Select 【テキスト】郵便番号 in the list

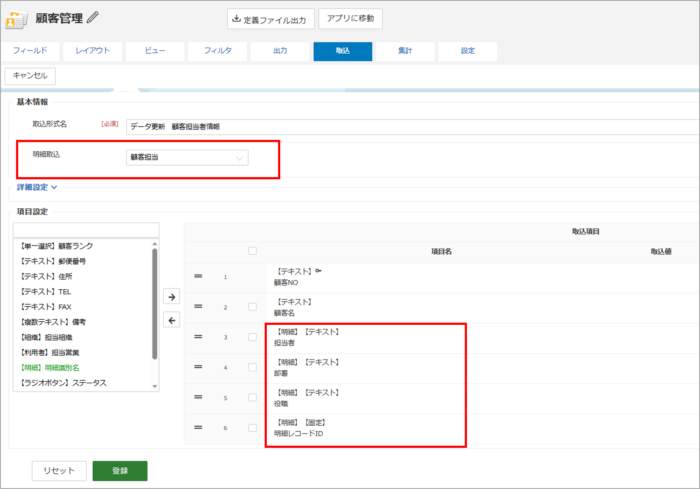[53, 261]
